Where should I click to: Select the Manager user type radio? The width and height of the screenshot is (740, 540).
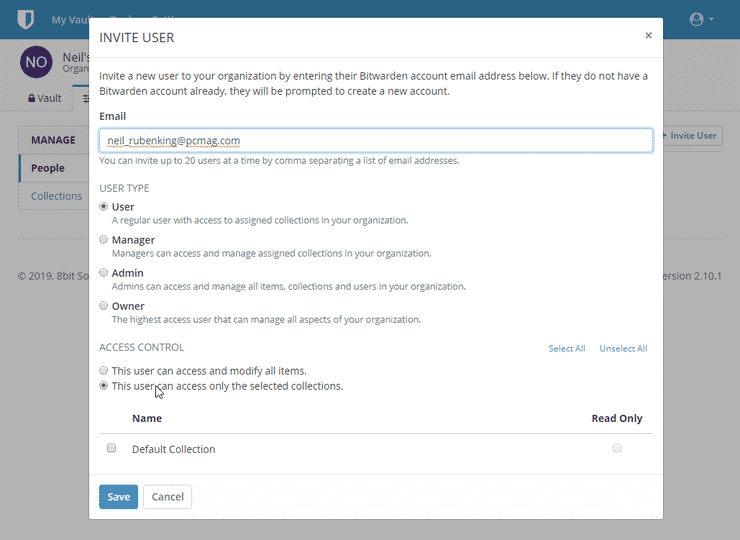(103, 239)
